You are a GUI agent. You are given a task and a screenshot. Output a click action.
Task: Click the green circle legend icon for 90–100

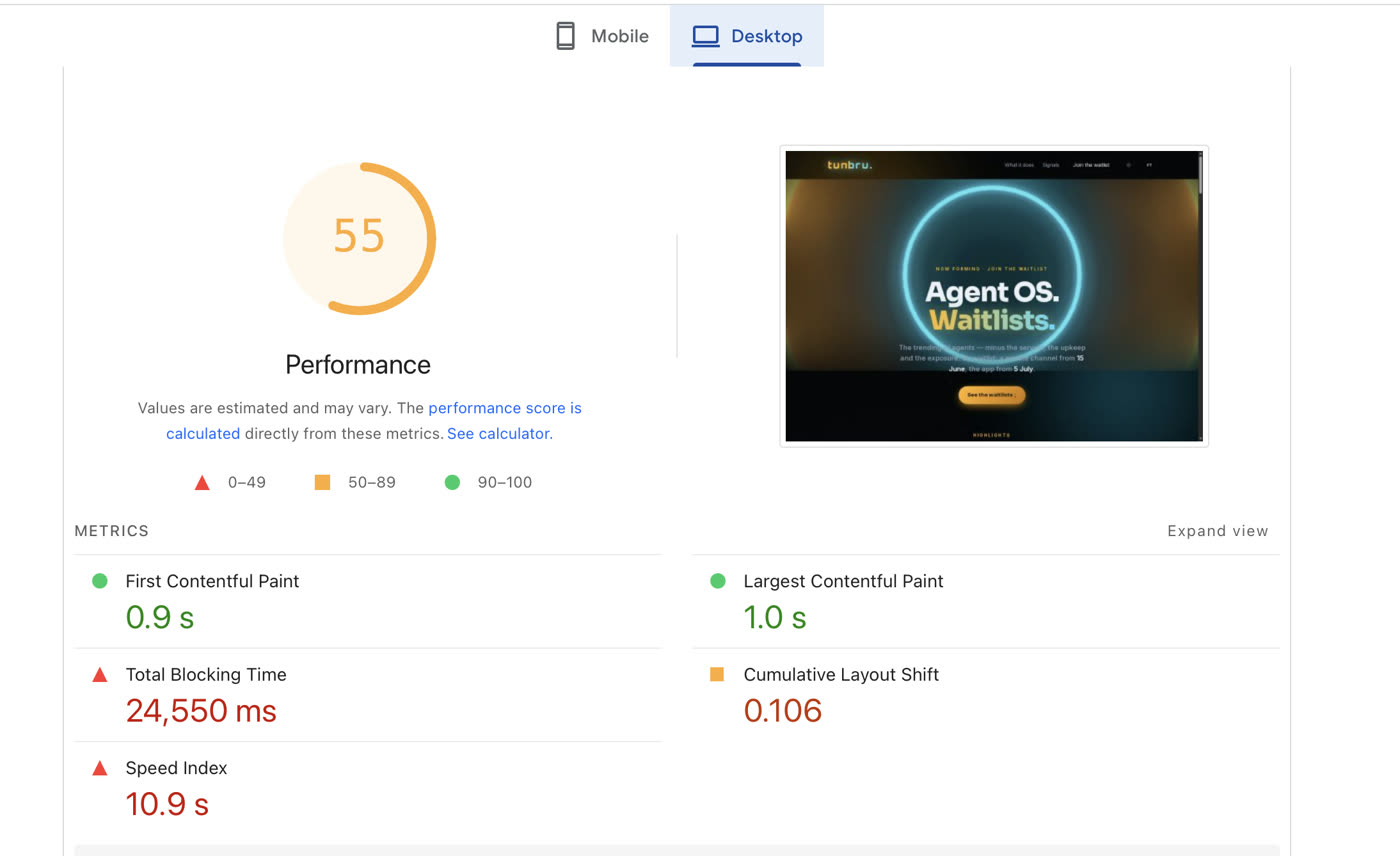[x=452, y=482]
